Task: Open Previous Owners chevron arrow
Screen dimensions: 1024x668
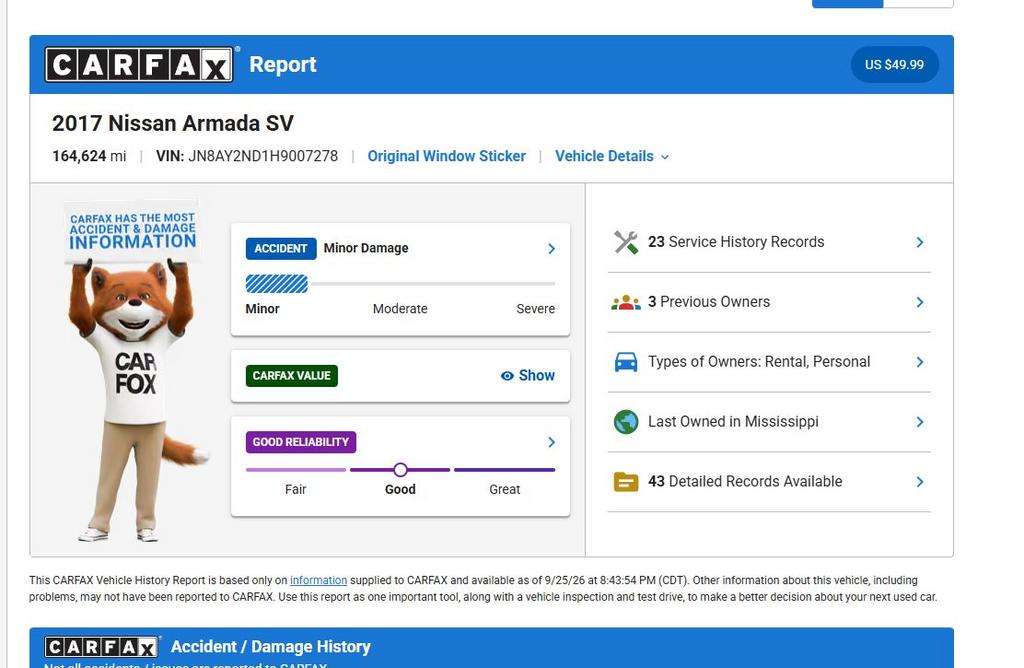Action: pos(920,302)
